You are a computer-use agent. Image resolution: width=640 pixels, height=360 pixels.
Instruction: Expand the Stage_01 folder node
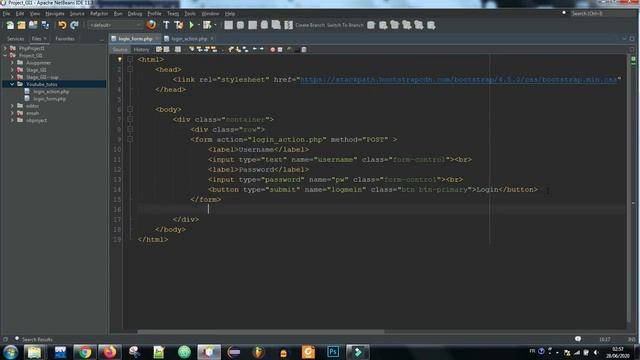(12, 70)
